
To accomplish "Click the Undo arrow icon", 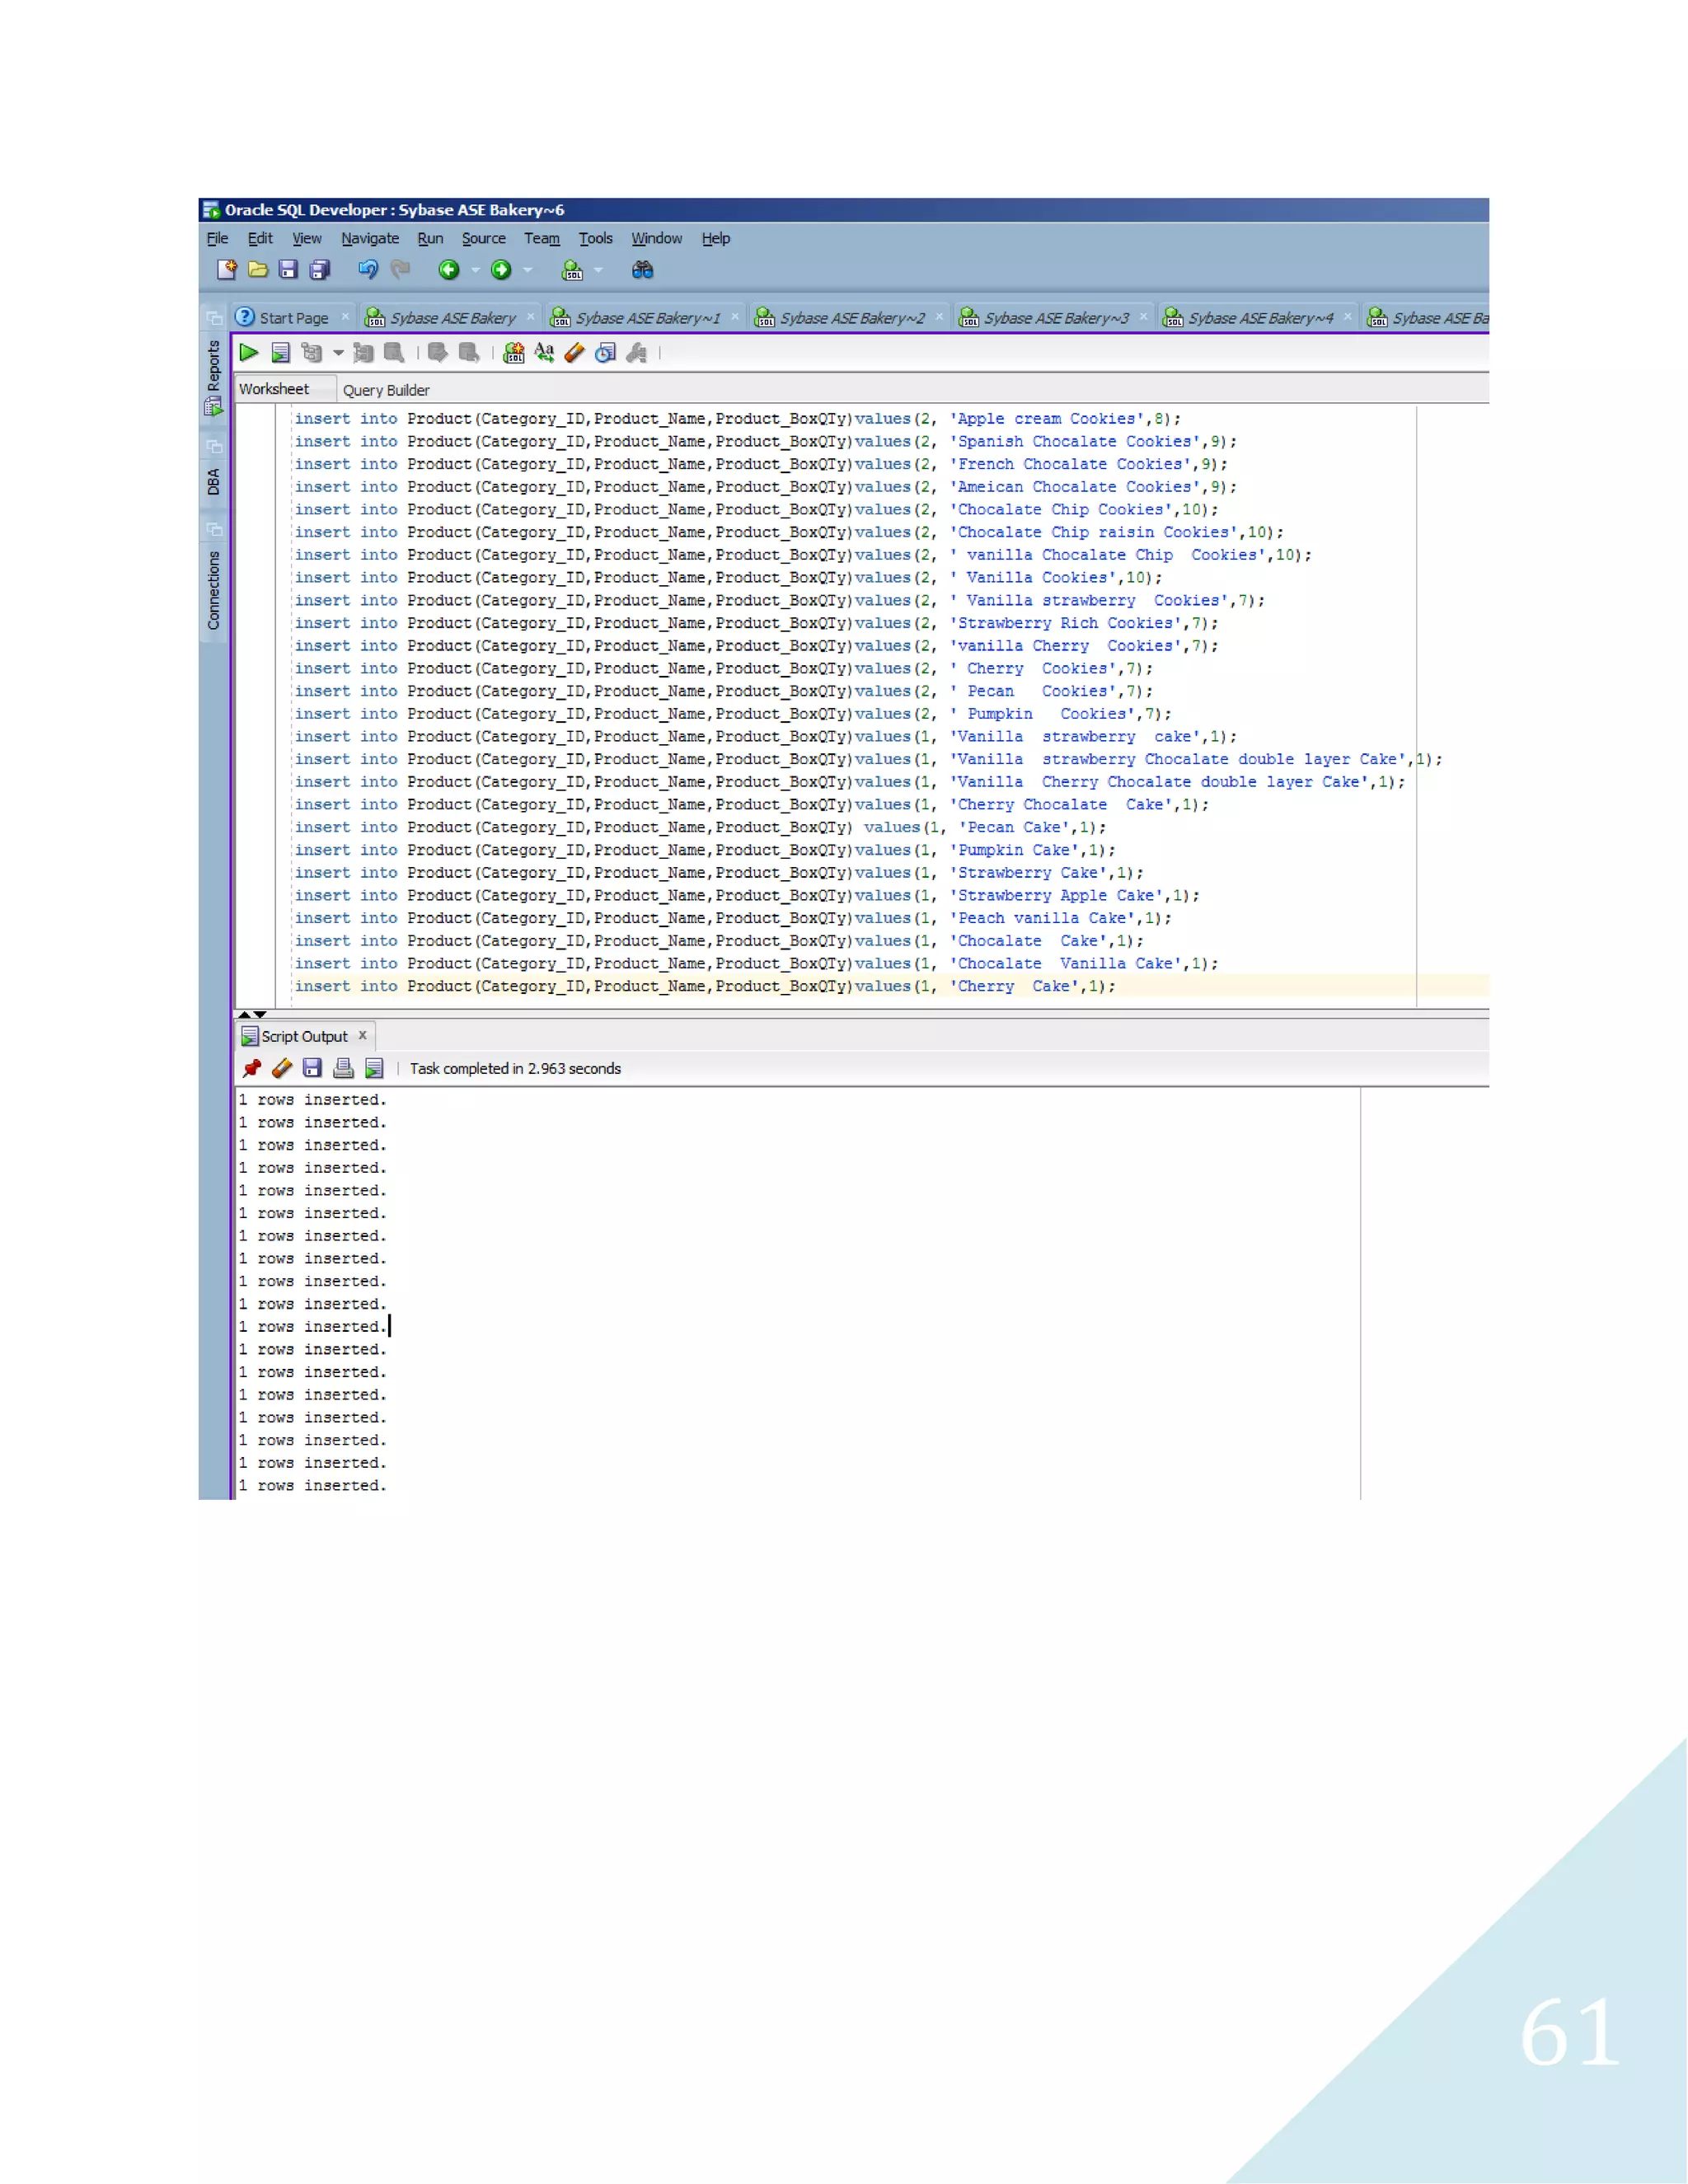I will pos(368,270).
